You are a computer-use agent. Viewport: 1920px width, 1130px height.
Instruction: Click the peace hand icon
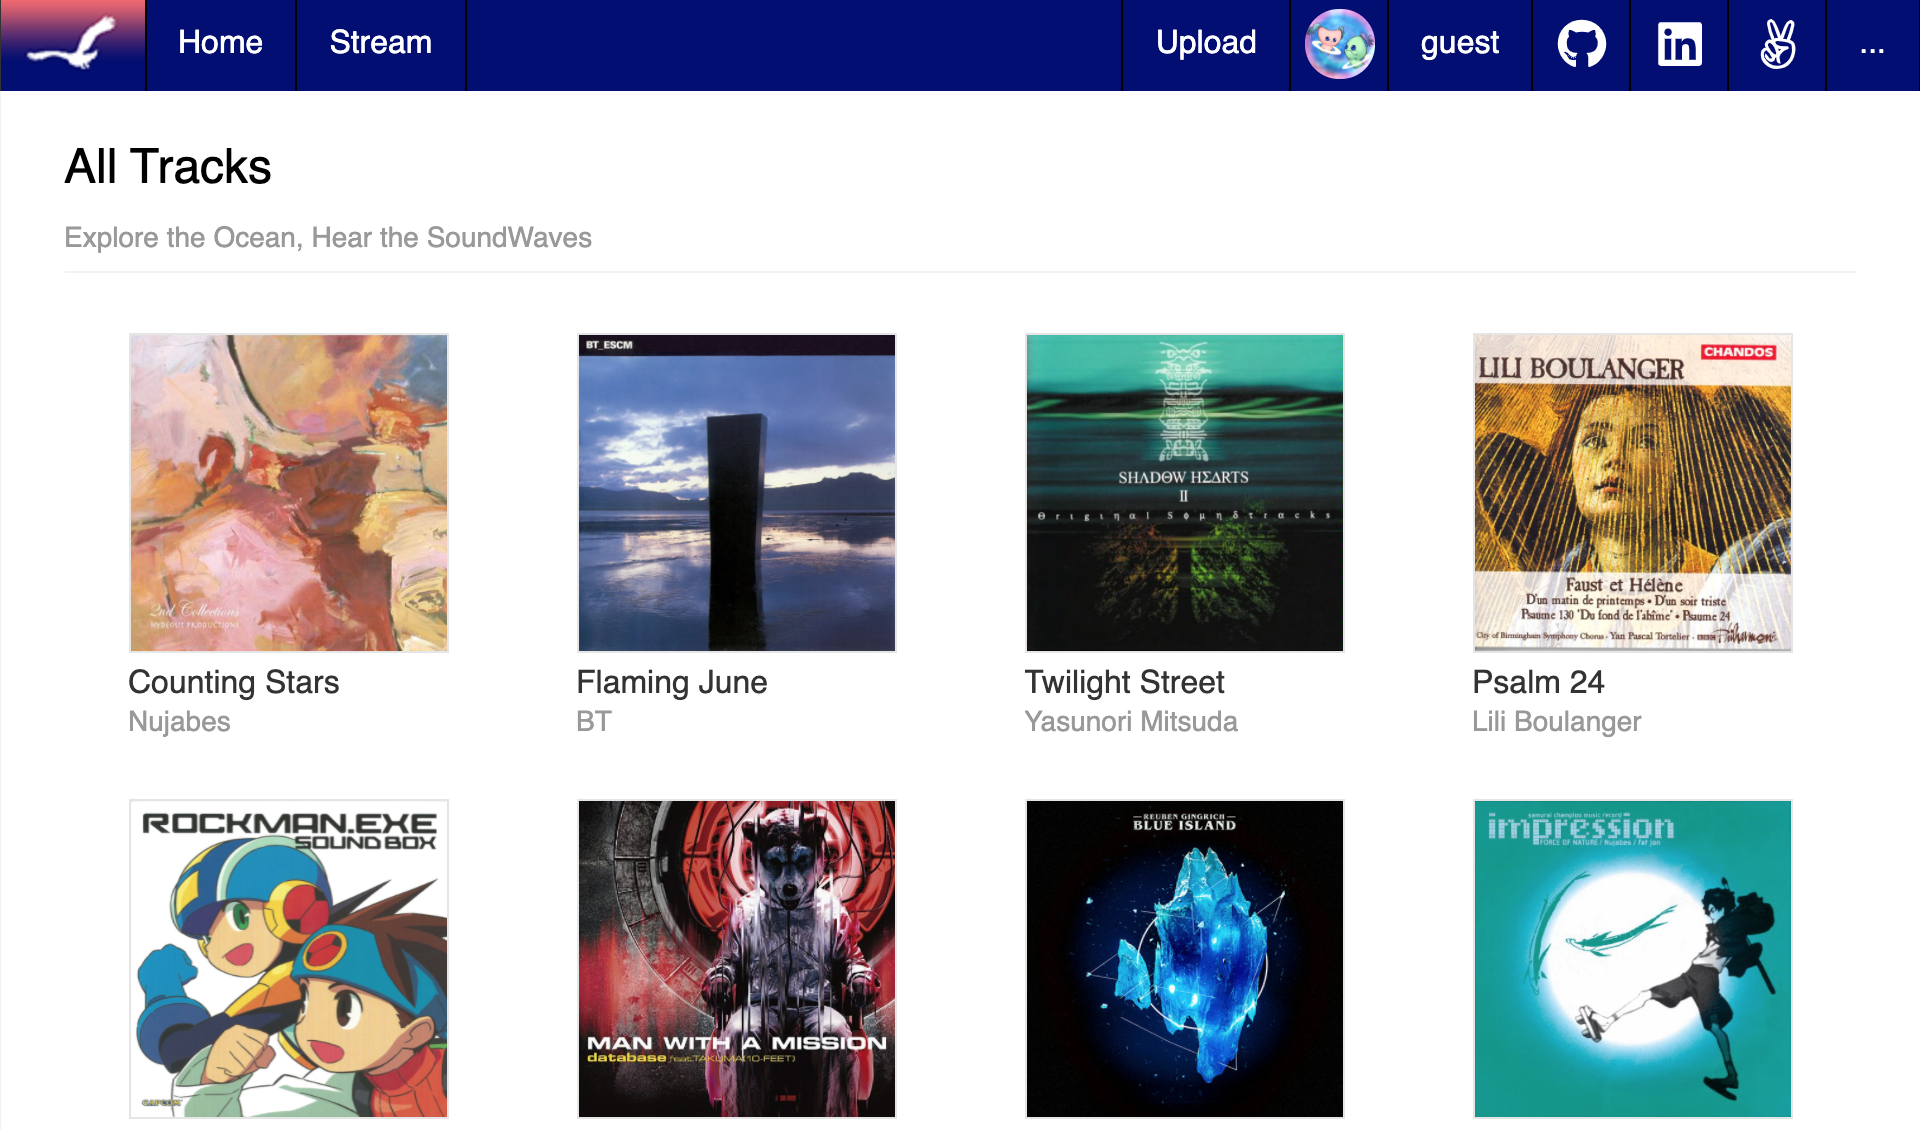[1777, 44]
